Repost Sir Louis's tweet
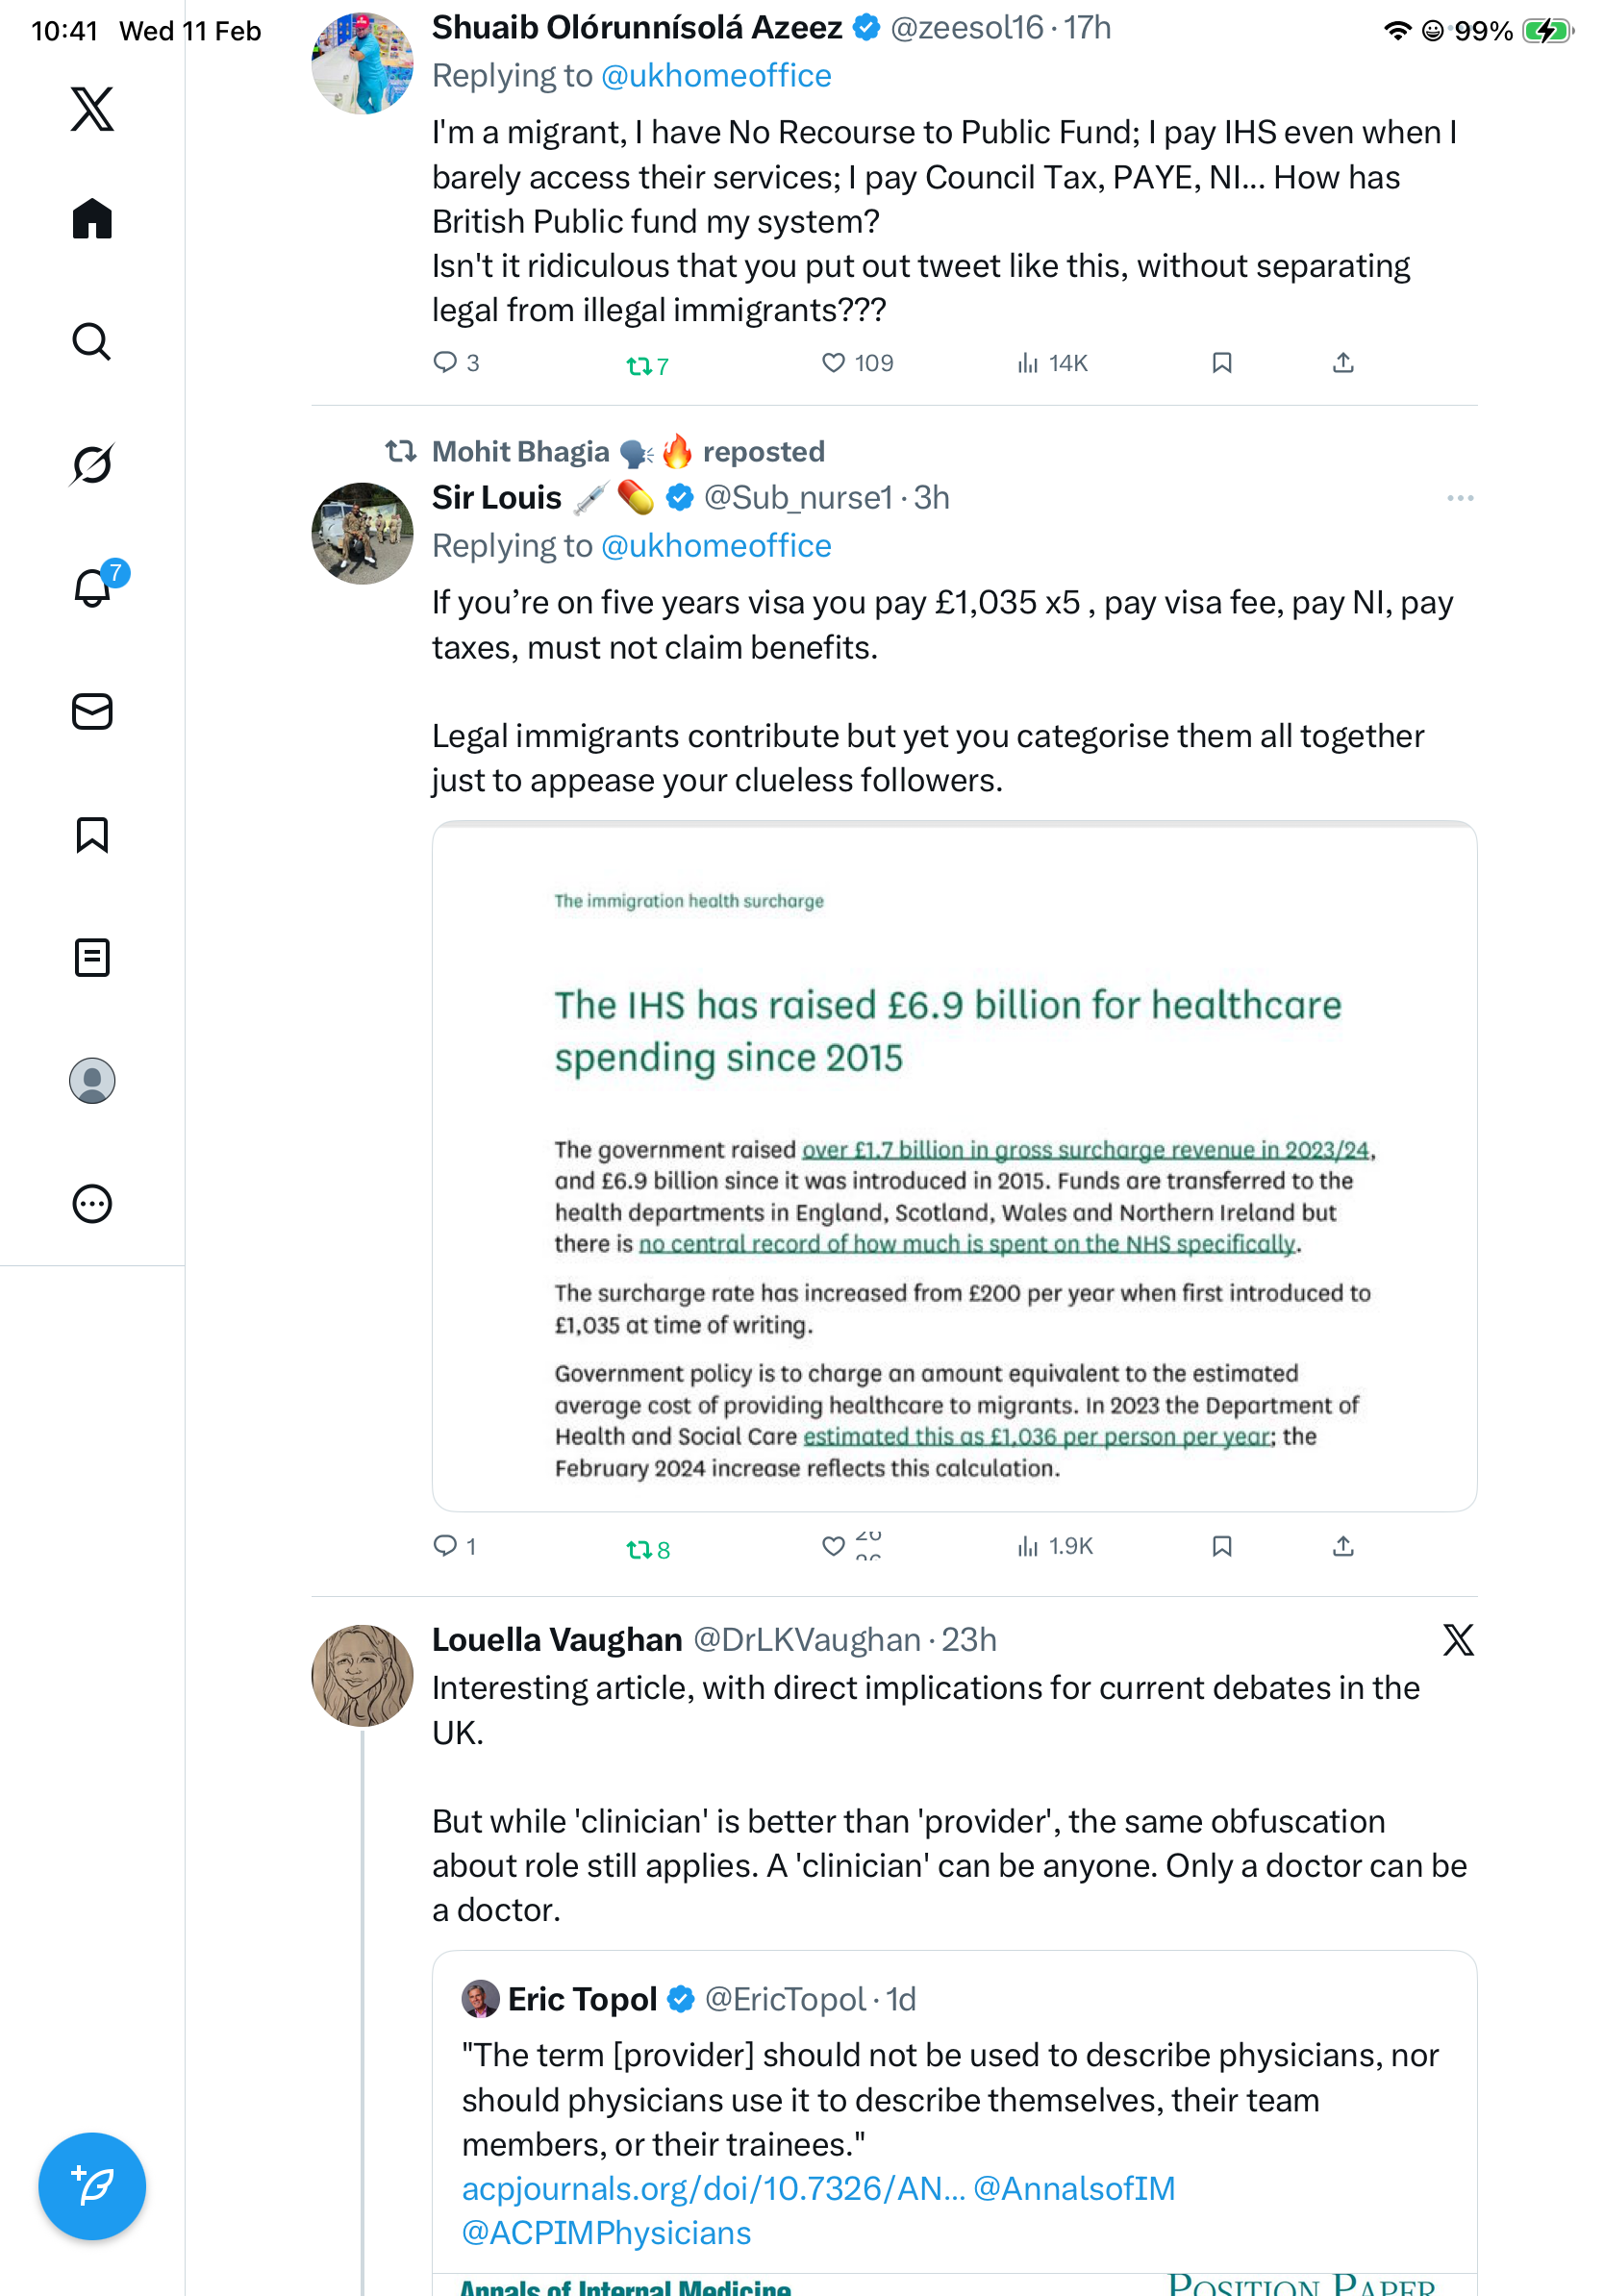Screen dimensions: 1604x2296 tap(639, 1549)
